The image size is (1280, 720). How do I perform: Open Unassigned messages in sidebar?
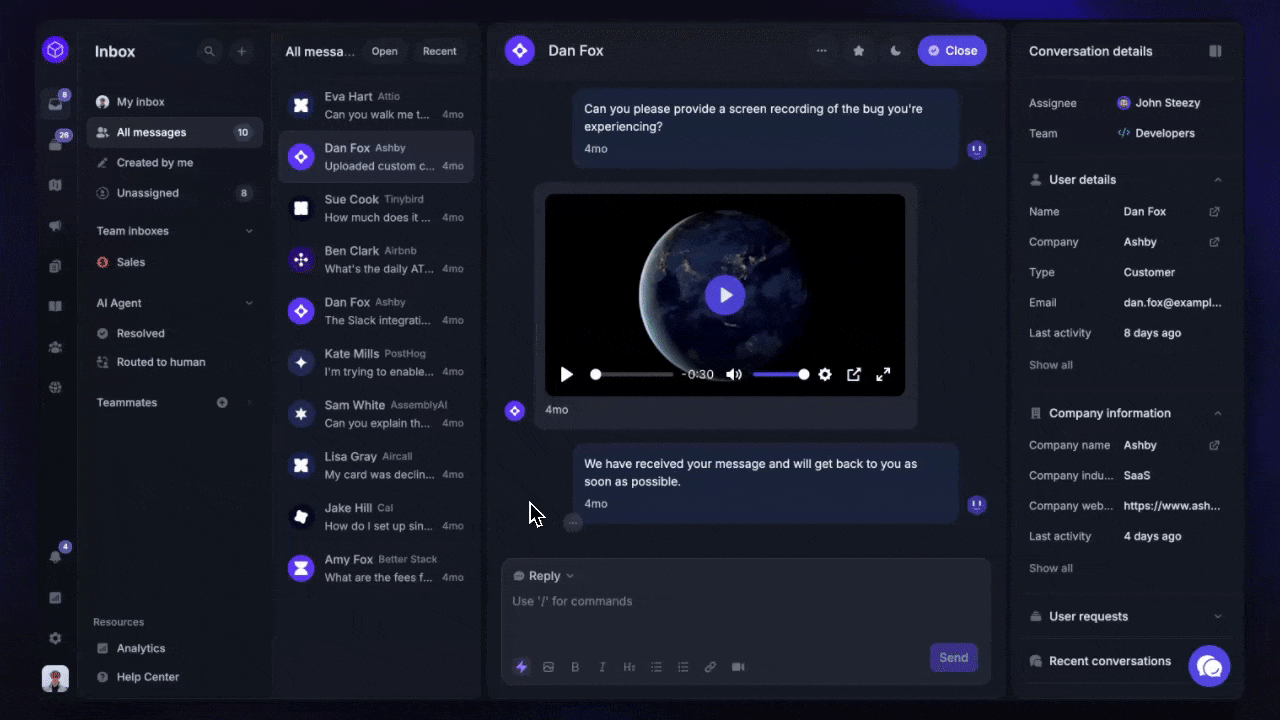[148, 193]
